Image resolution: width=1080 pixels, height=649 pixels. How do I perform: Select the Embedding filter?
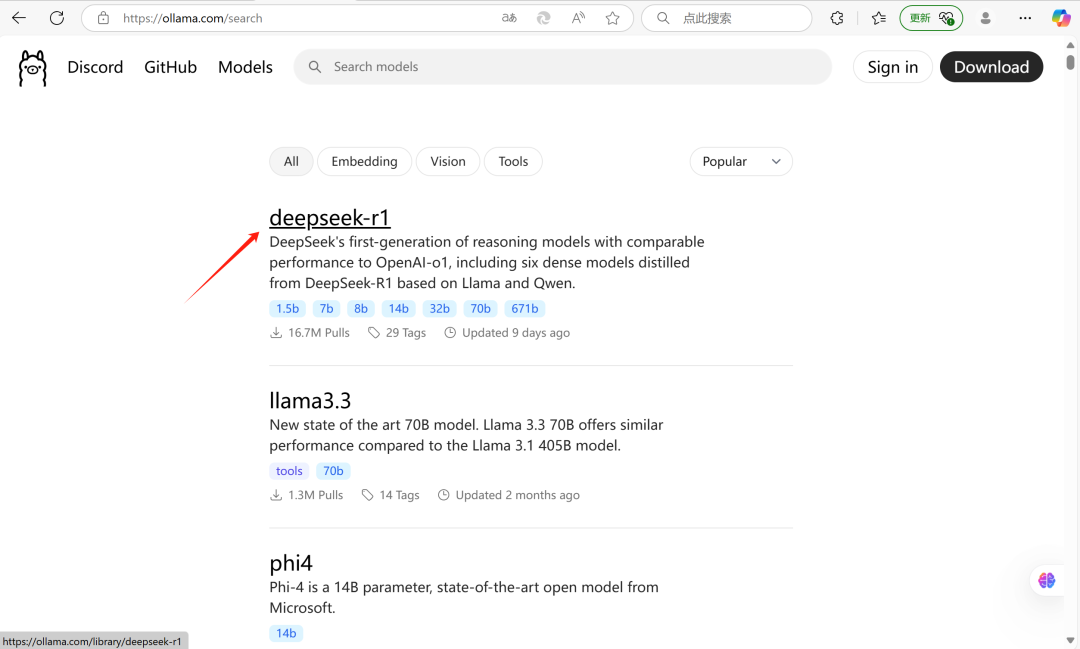click(x=364, y=161)
